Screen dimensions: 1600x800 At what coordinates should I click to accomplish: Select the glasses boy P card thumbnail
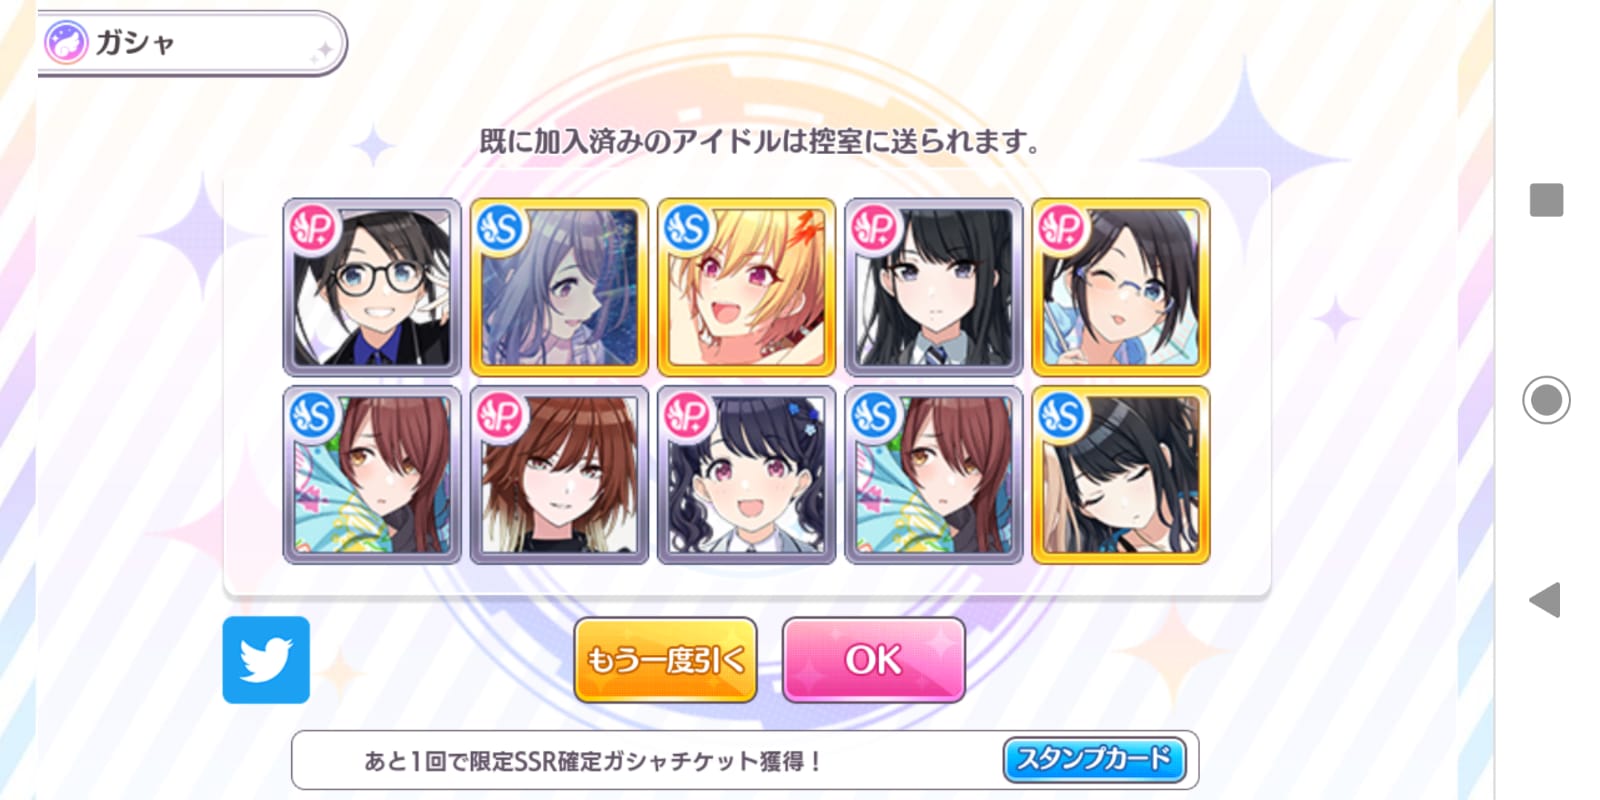(x=372, y=287)
